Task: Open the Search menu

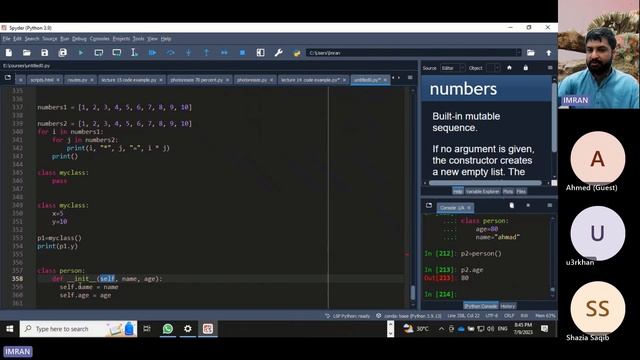Action: [x=32, y=39]
